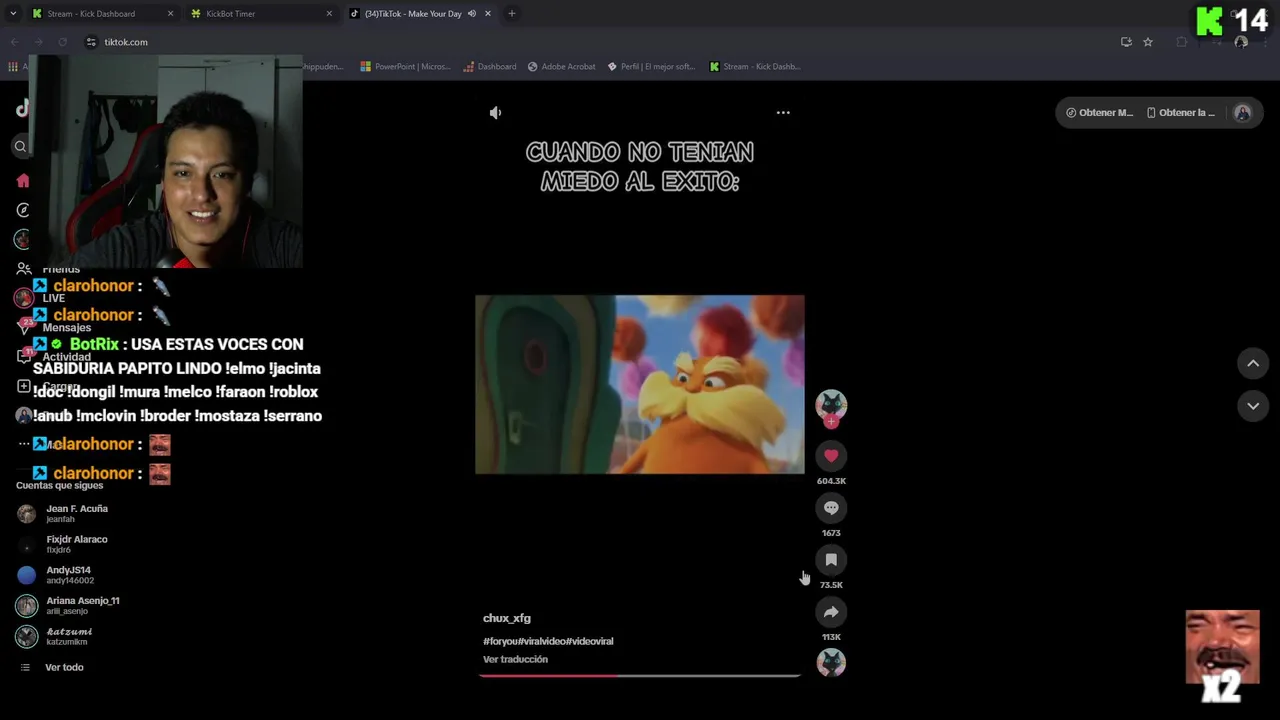Mute the TikTok tab audio icon

(472, 14)
